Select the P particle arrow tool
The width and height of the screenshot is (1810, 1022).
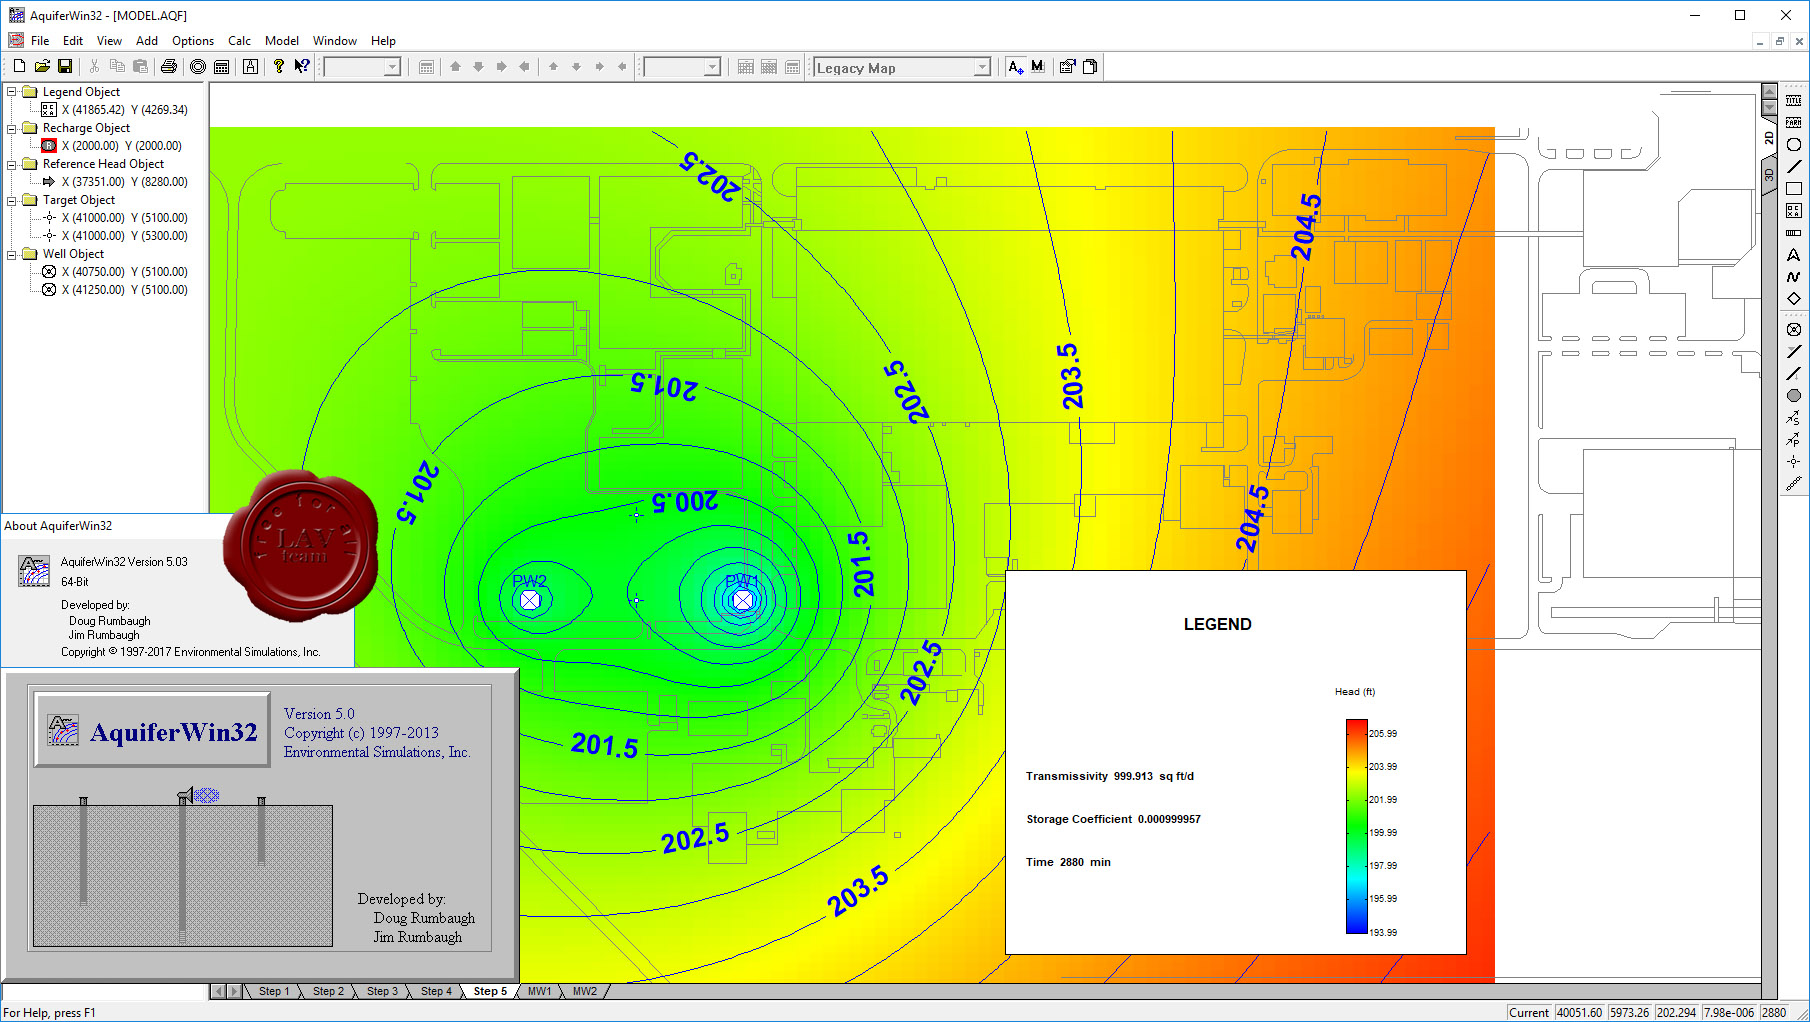tap(1794, 440)
